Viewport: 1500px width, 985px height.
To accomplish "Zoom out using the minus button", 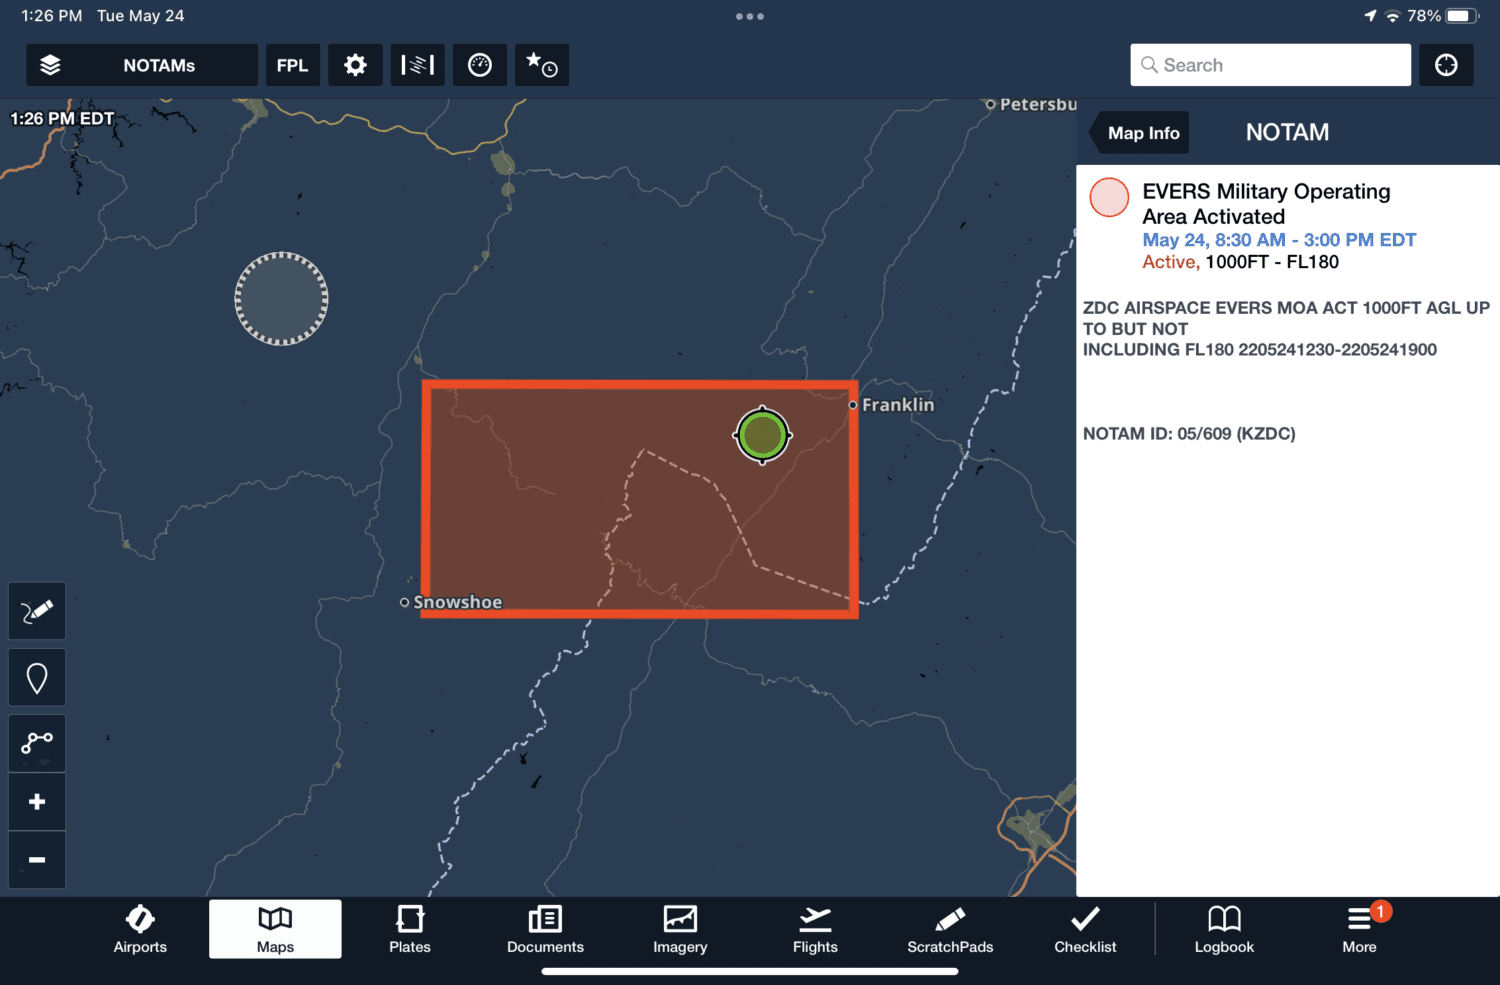I will [x=36, y=859].
